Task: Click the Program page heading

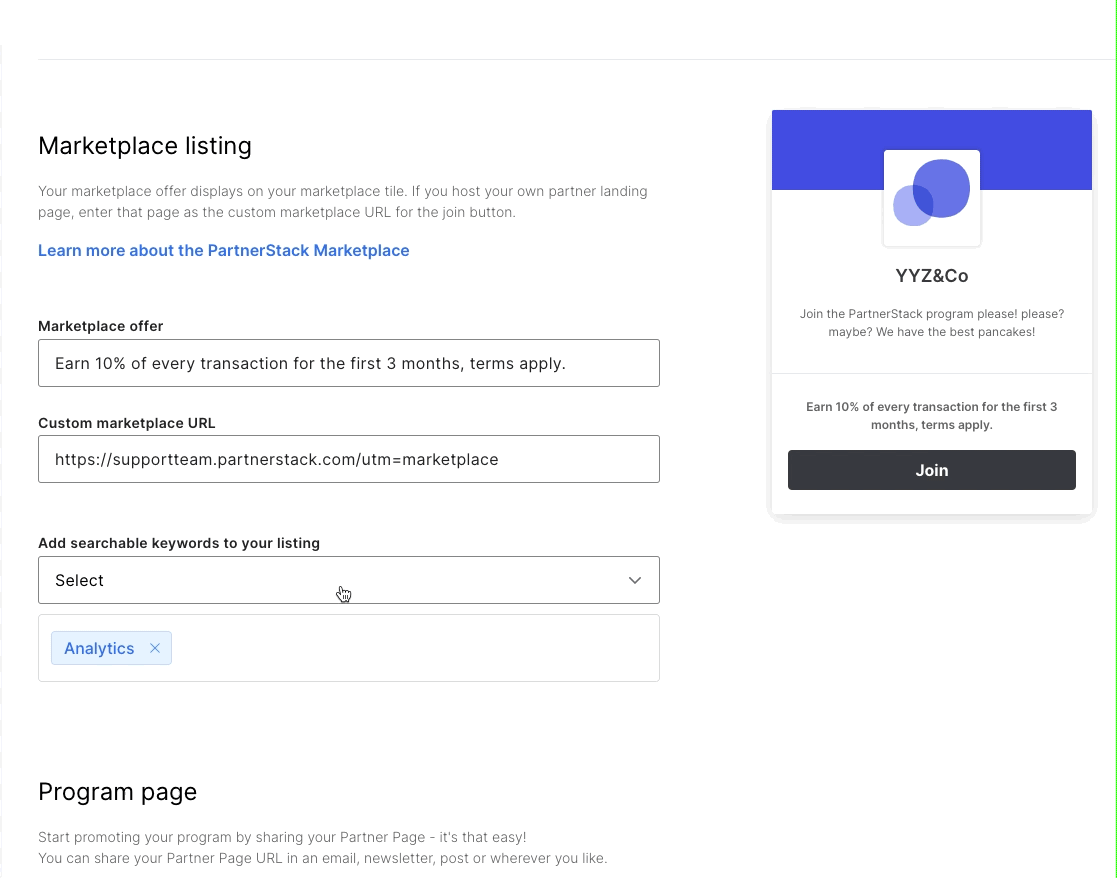Action: 118,792
